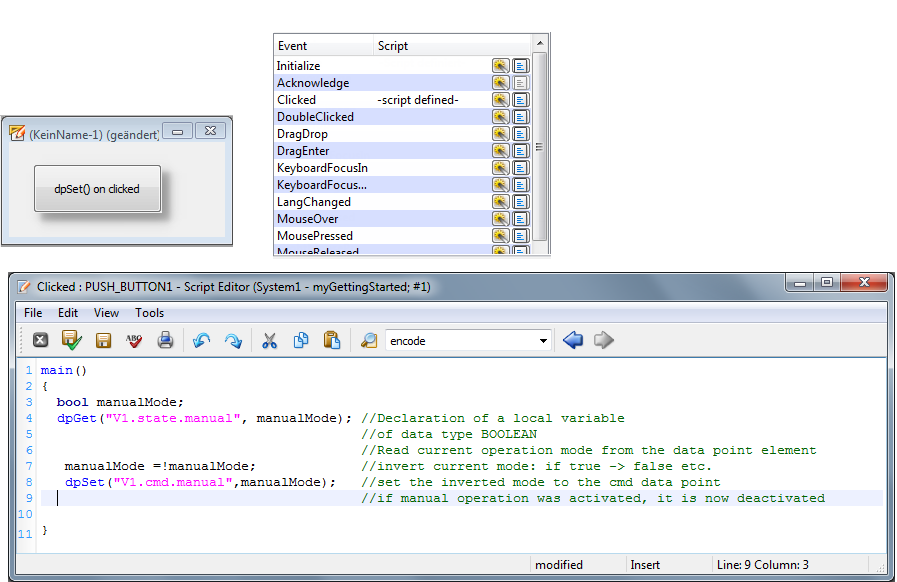
Task: Click the redo arrow in the toolbar
Action: (x=232, y=341)
